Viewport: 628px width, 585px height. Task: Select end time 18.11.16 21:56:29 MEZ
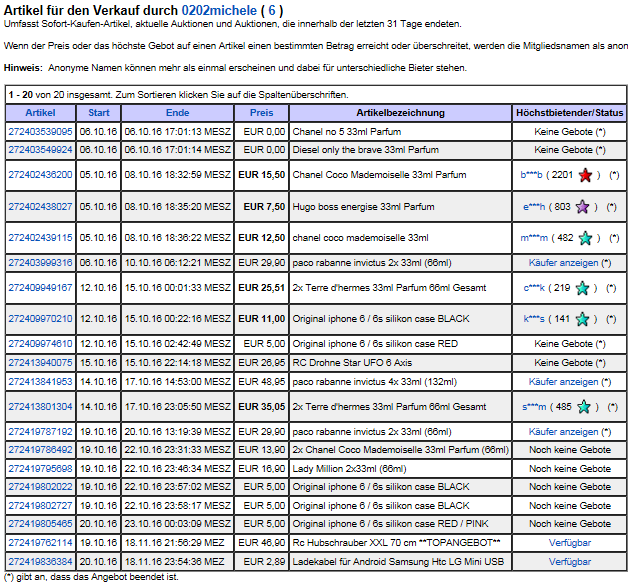(x=174, y=543)
